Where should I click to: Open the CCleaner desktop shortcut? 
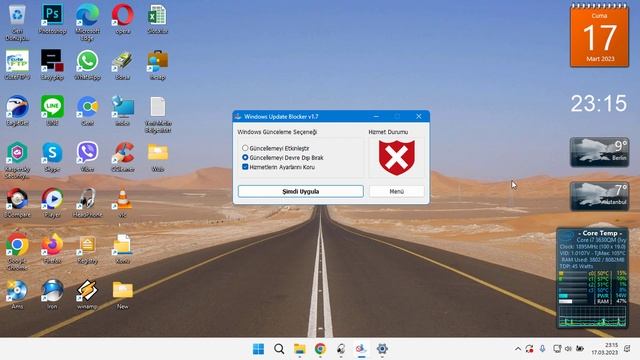pos(122,157)
